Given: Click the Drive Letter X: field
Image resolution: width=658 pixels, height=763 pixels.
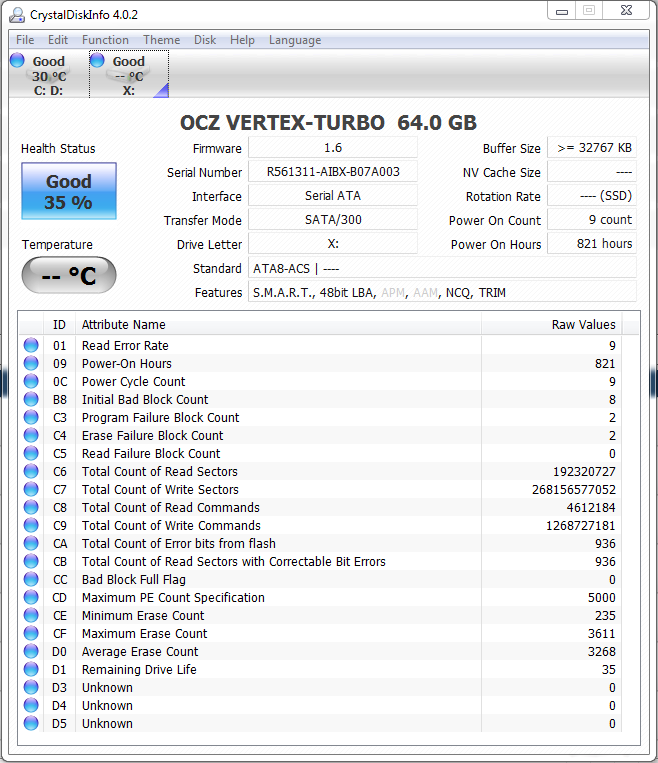Looking at the screenshot, I should tap(333, 243).
